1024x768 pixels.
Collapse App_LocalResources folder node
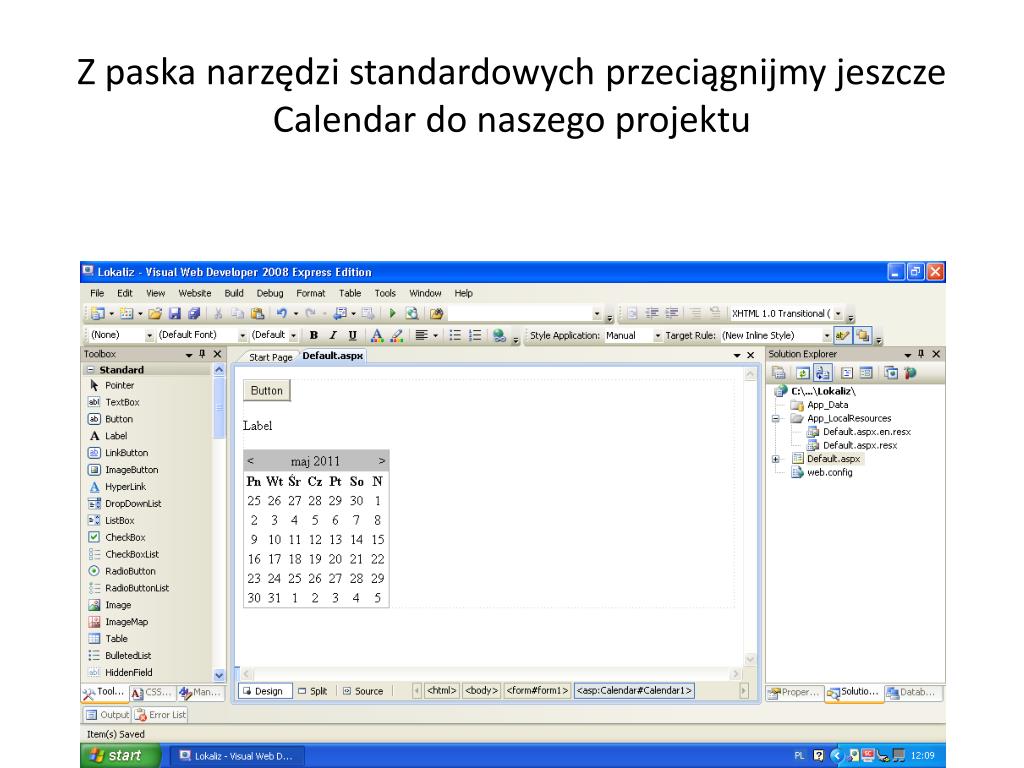coord(776,419)
